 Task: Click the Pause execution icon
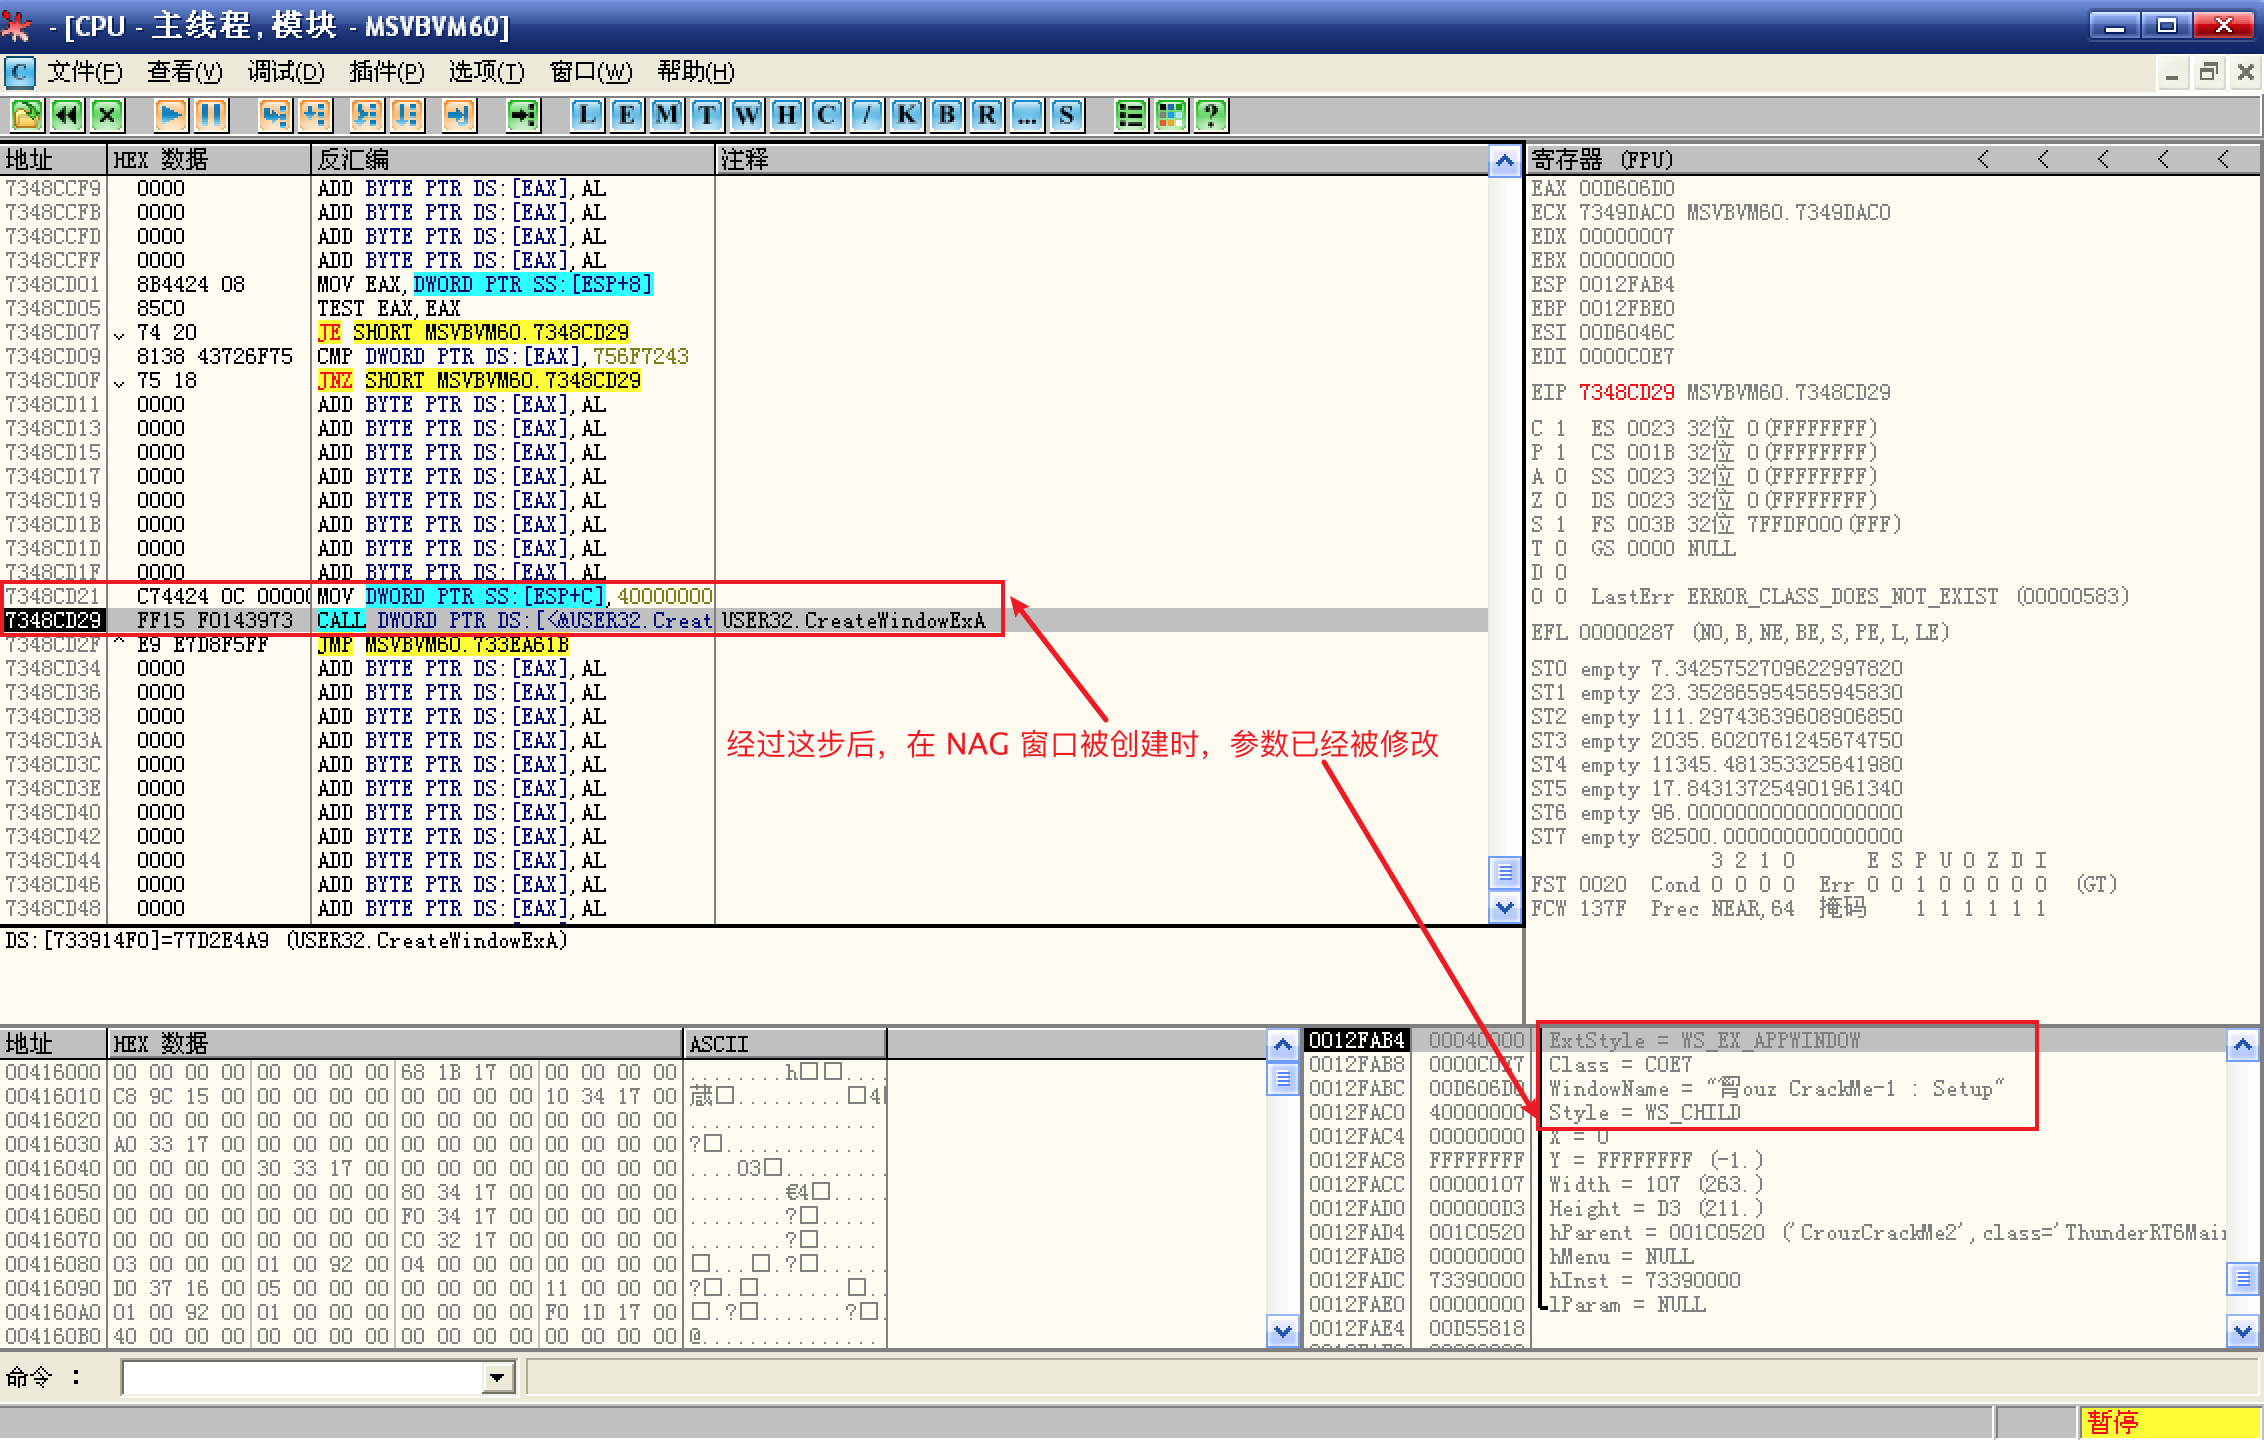(211, 115)
